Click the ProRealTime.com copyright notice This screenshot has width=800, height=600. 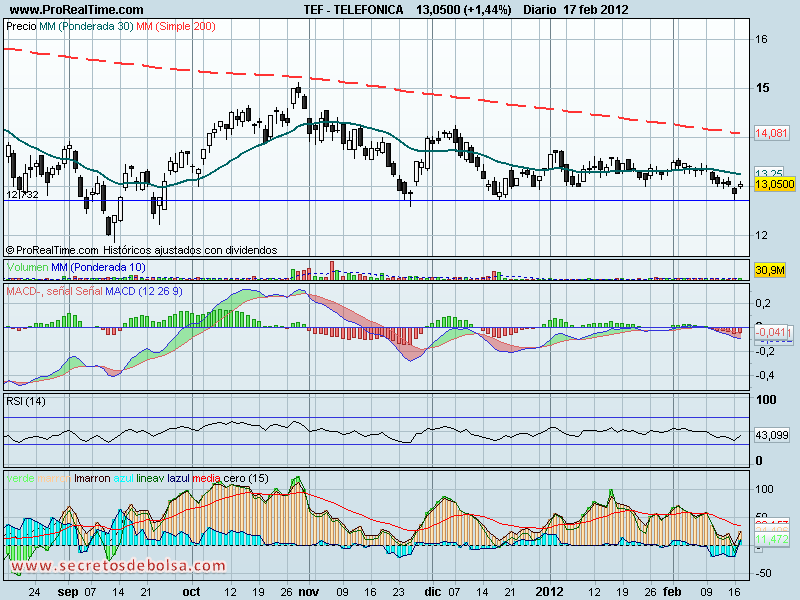pos(141,250)
